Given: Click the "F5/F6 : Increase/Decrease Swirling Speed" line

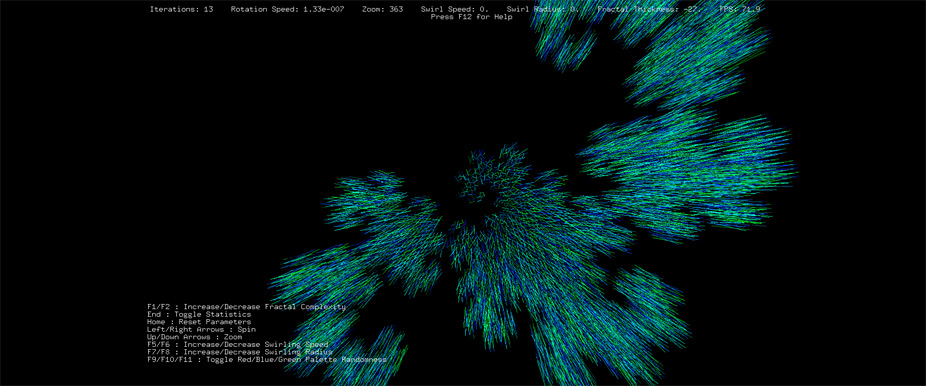Looking at the screenshot, I should tap(237, 344).
